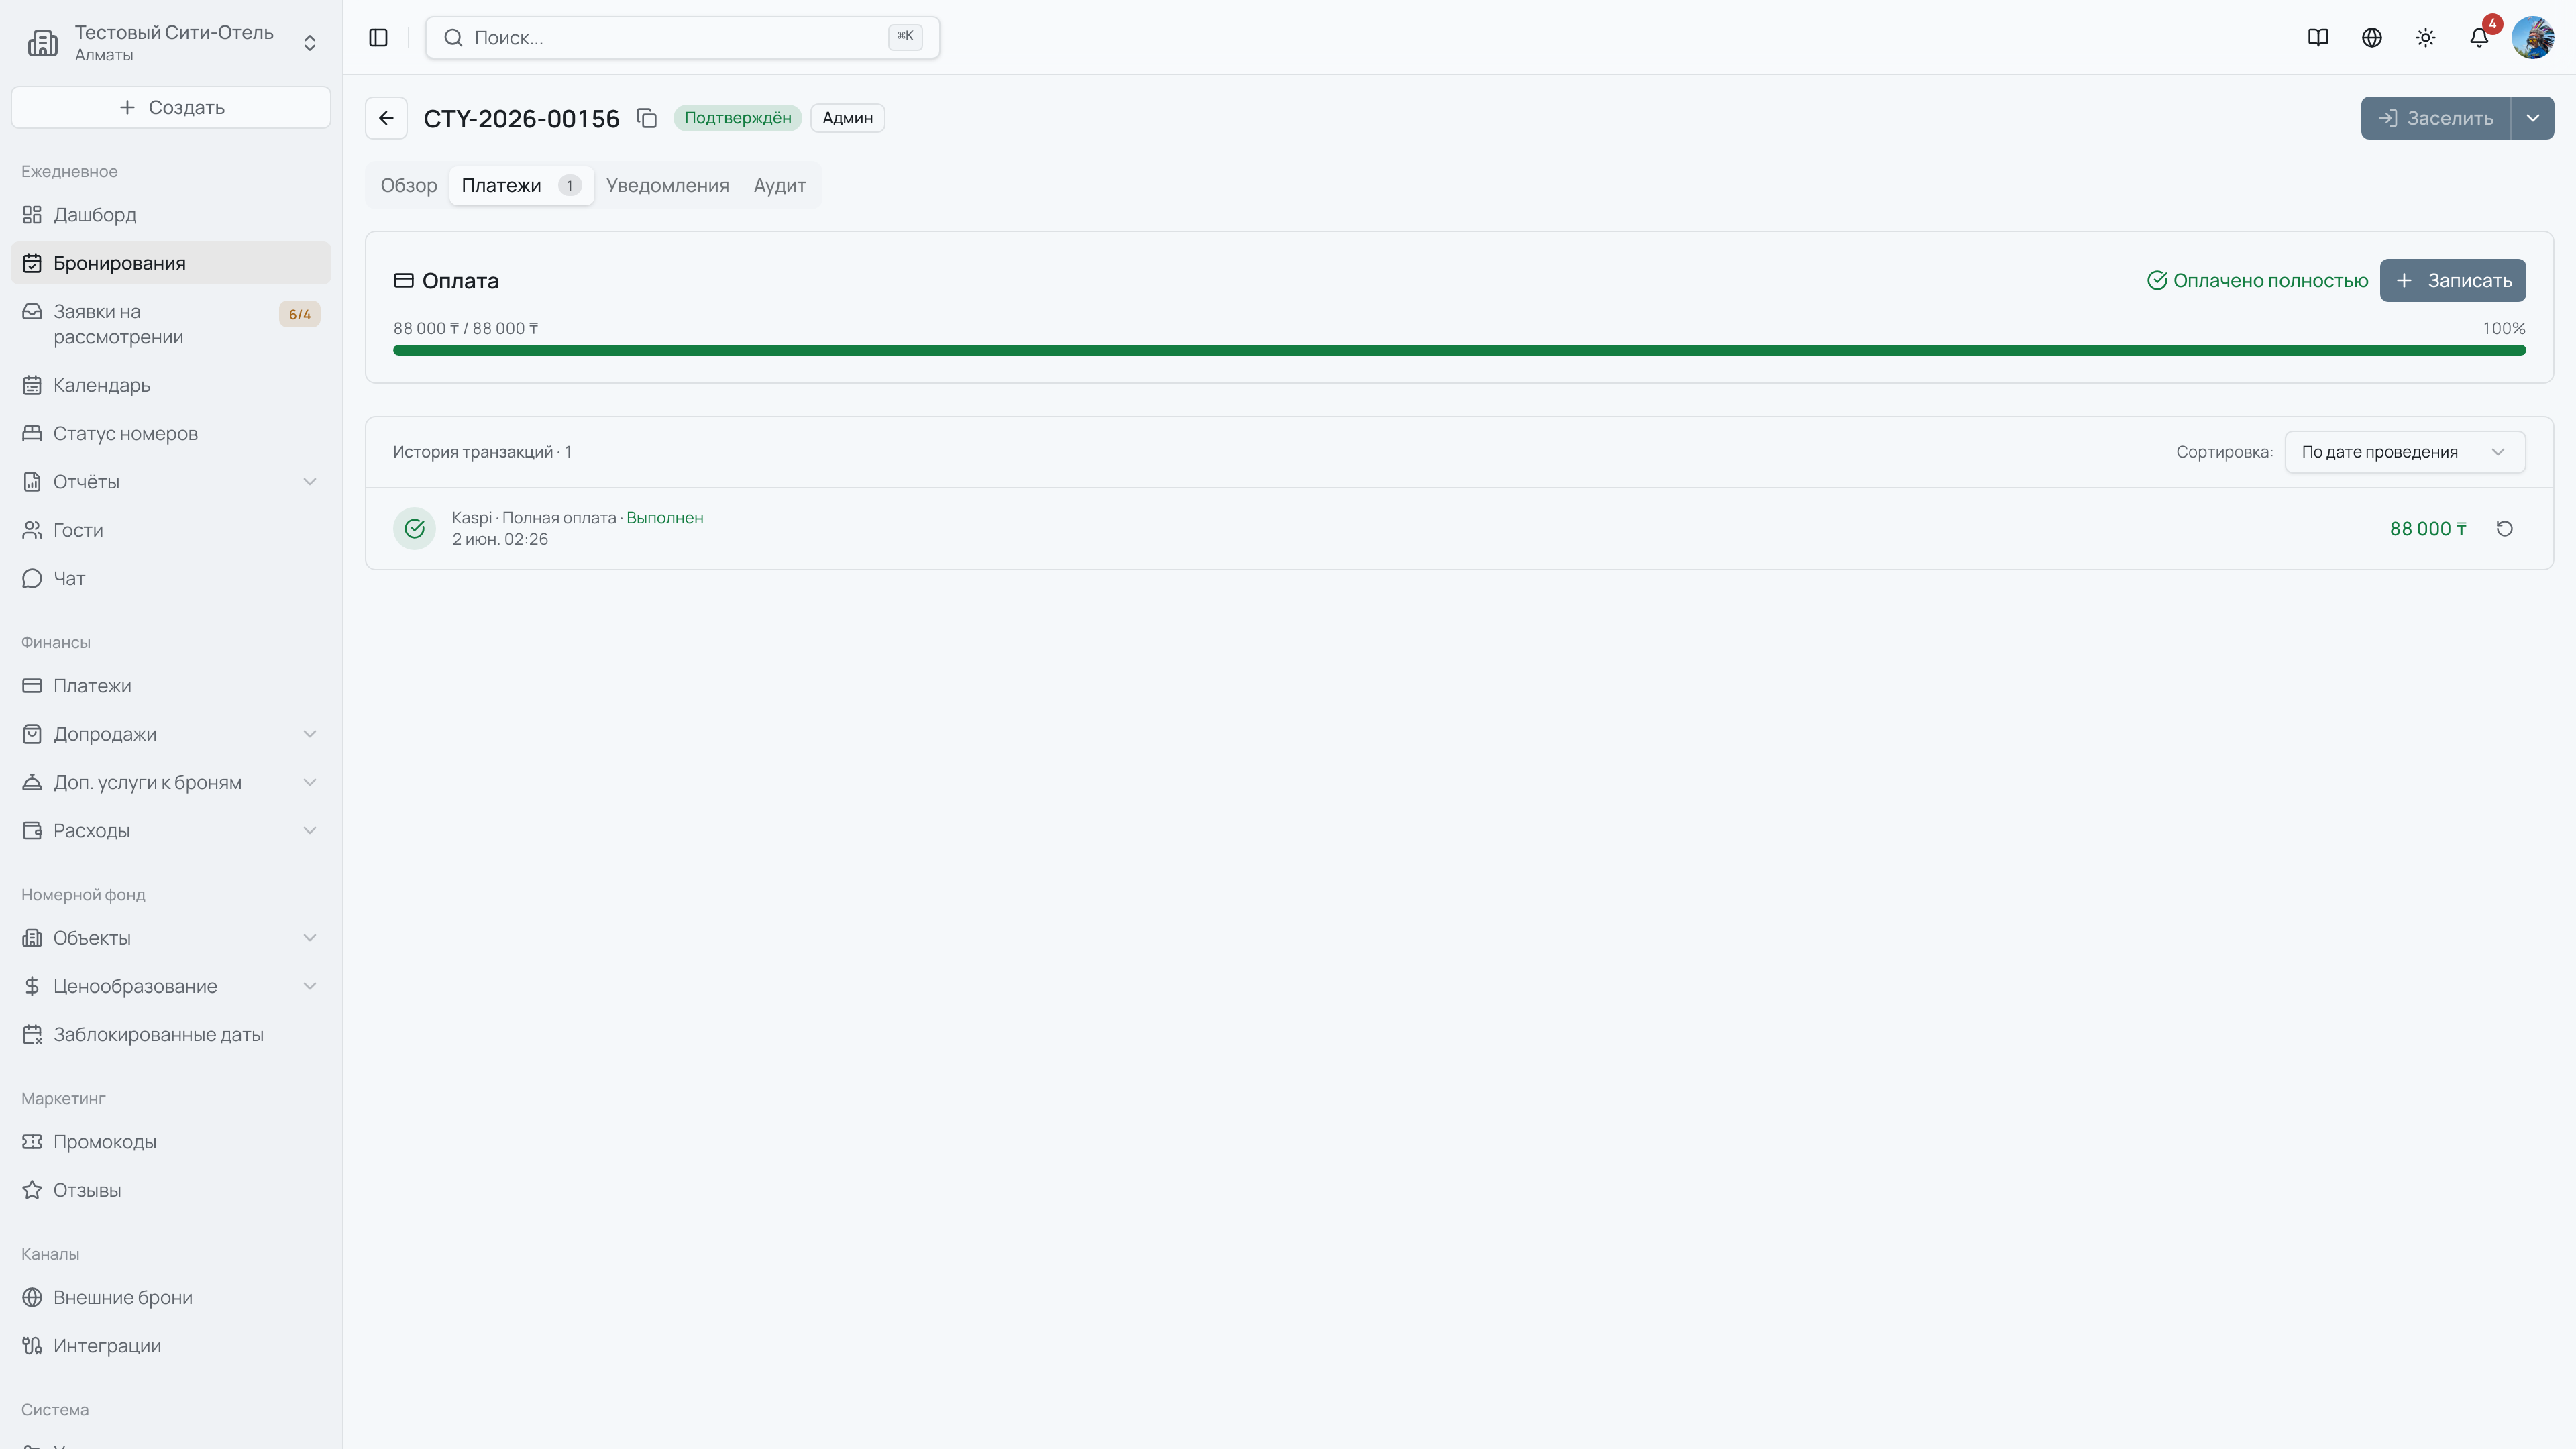Go back with the arrow button
Image resolution: width=2576 pixels, height=1449 pixels.
coord(386,118)
